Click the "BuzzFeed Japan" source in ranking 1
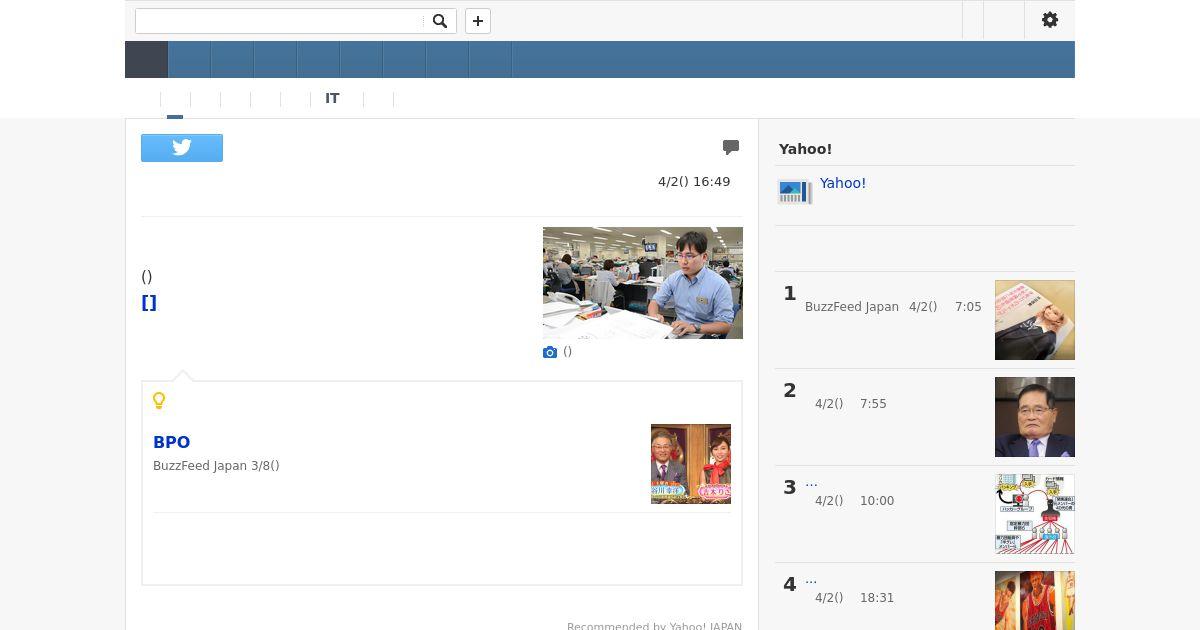This screenshot has width=1200, height=630. 852,307
